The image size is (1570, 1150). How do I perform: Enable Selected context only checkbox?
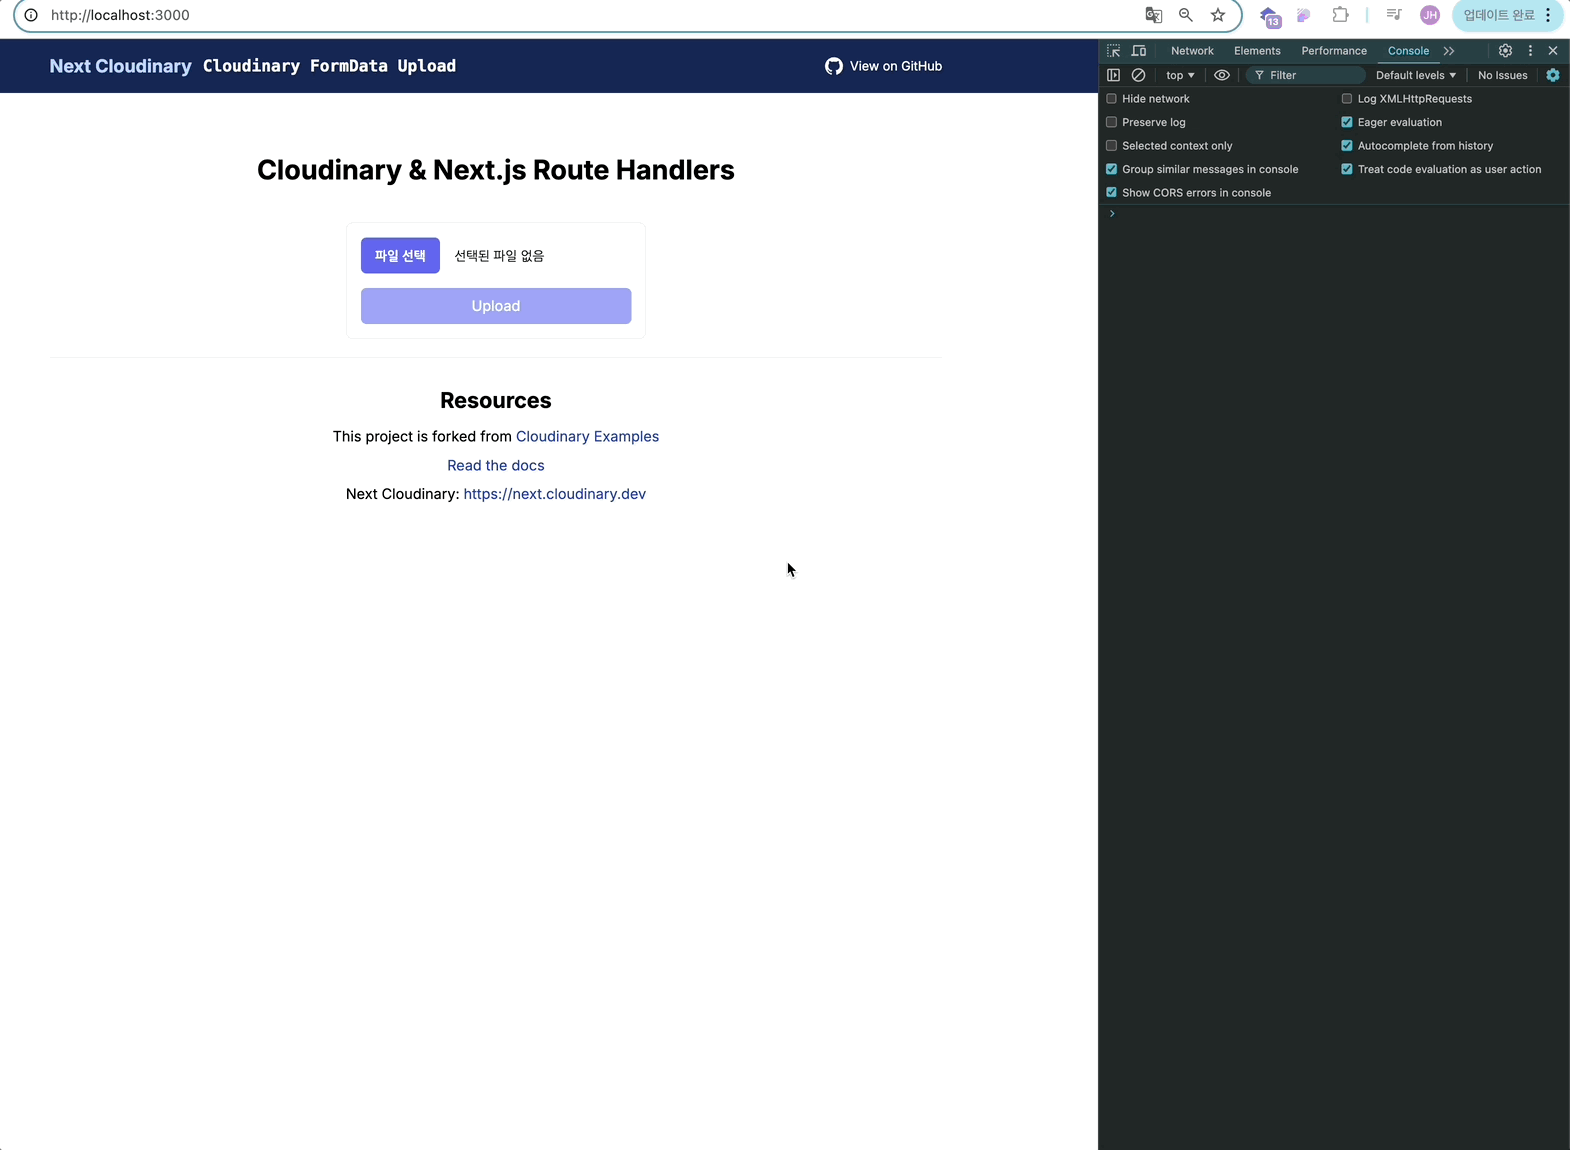point(1111,146)
